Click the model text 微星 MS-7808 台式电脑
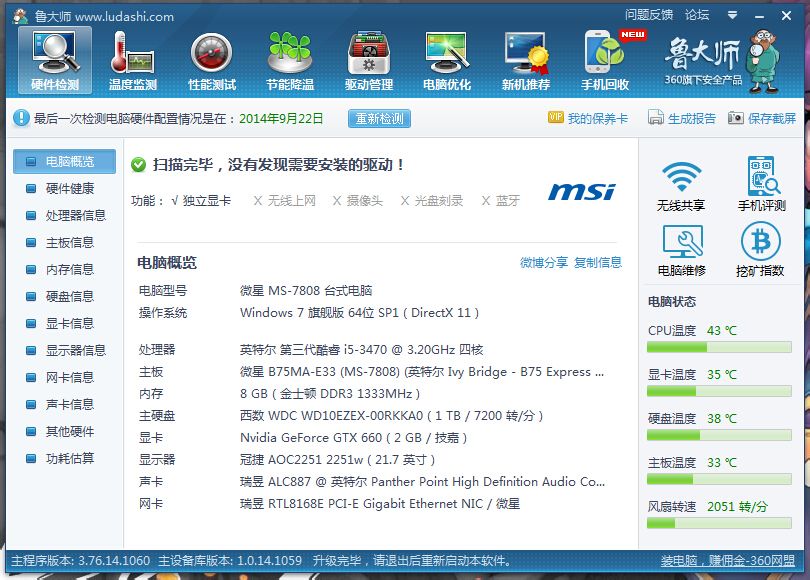 click(x=306, y=290)
